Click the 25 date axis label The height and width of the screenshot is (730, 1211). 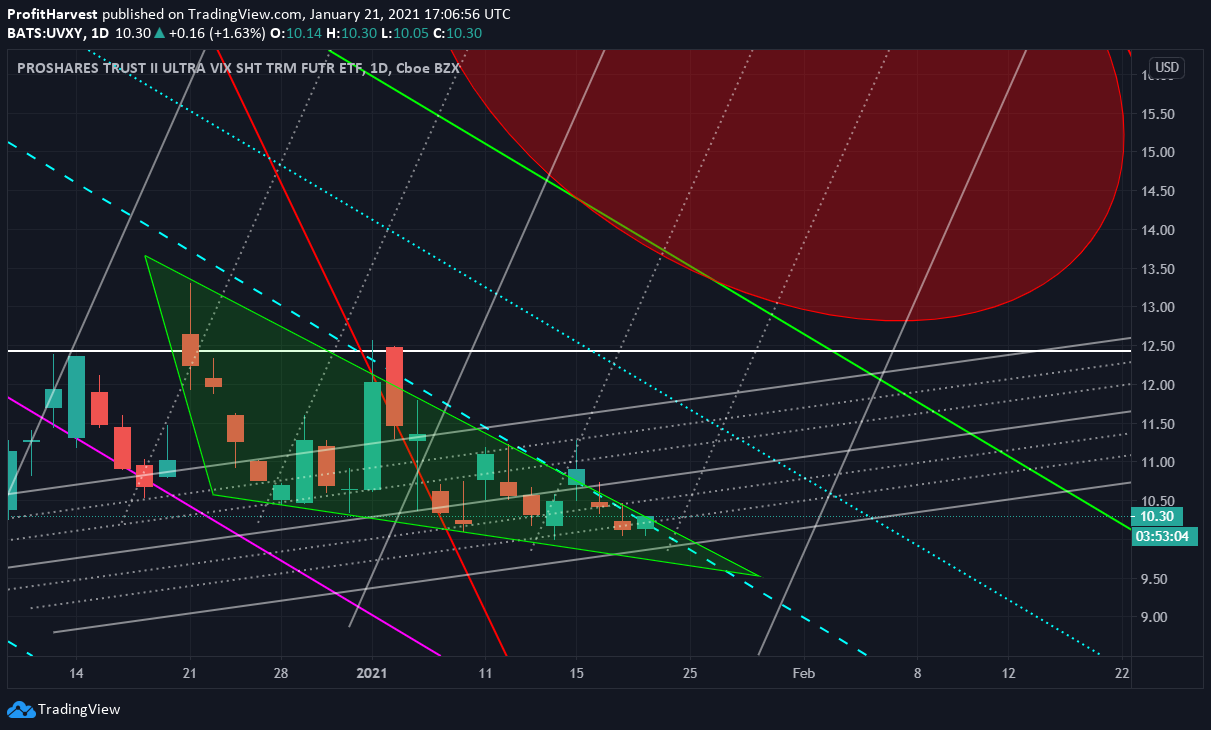[689, 673]
